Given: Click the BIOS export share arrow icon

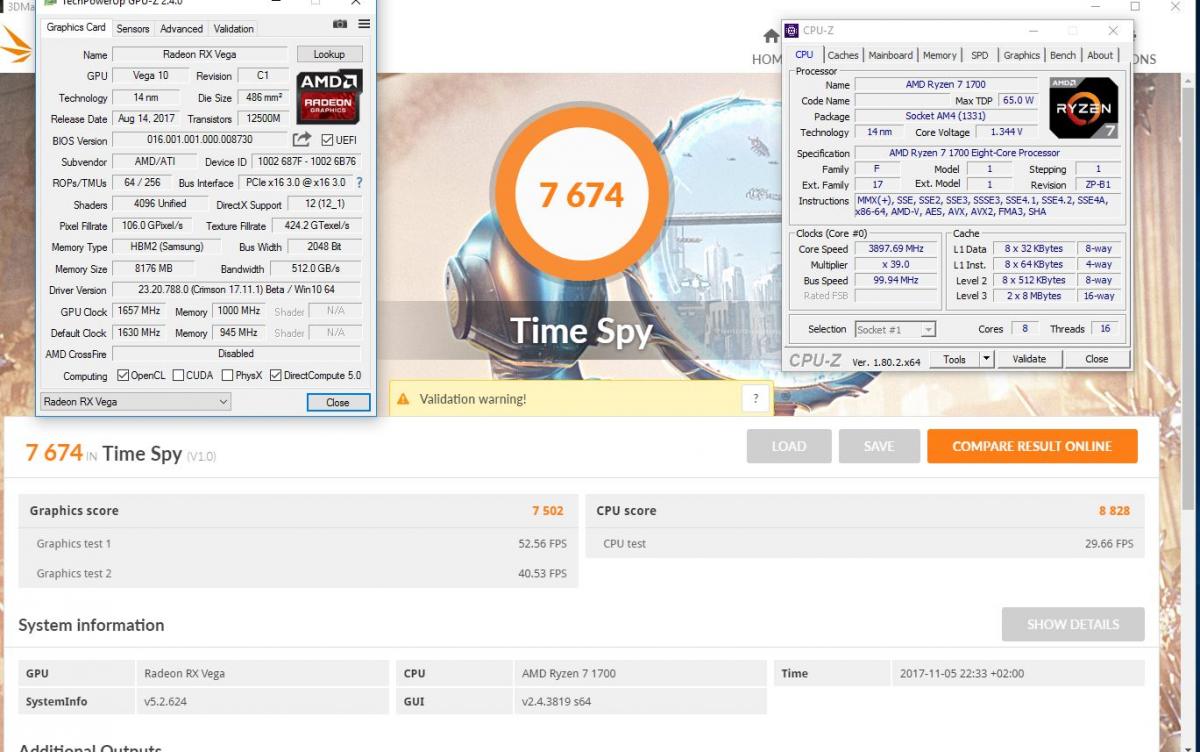Looking at the screenshot, I should point(302,139).
